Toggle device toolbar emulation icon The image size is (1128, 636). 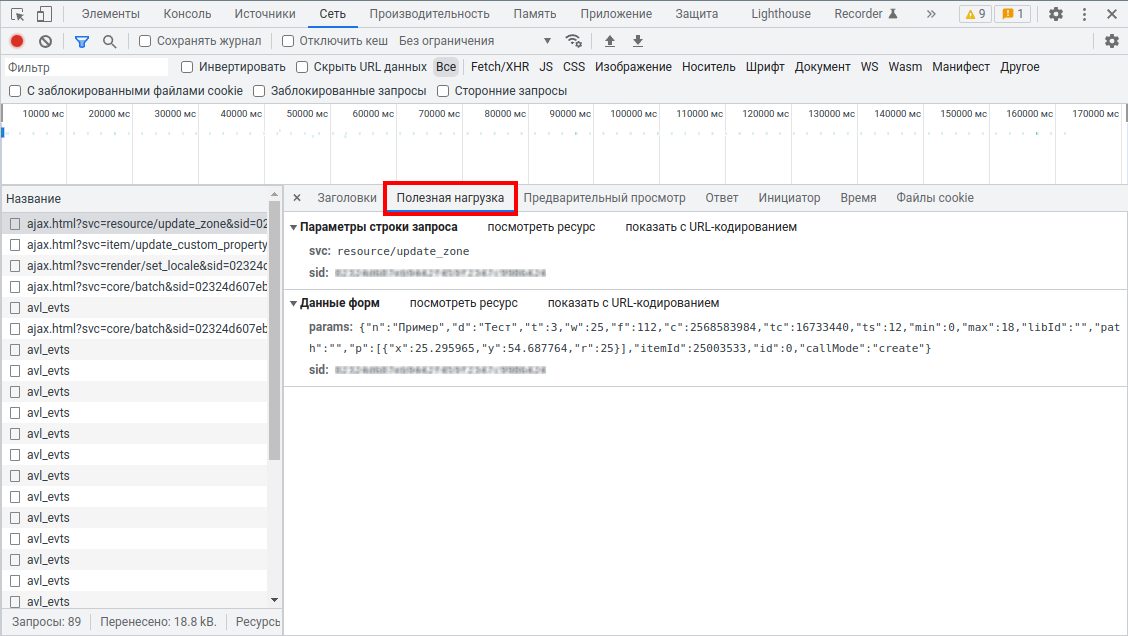44,14
